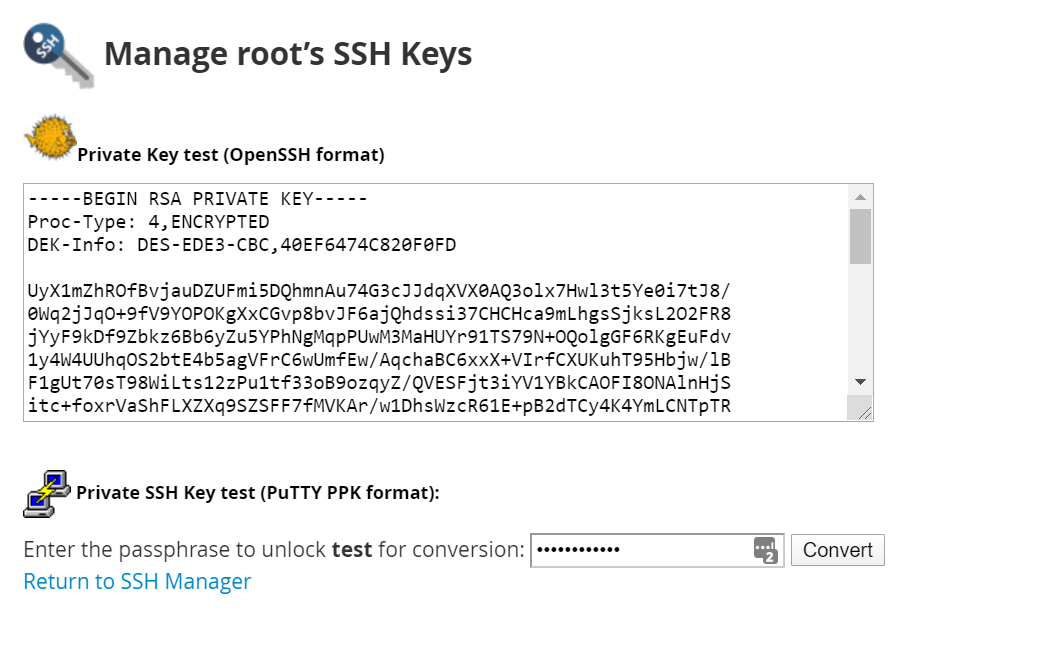Click the Enter the passphrase to unlock label

coord(274,550)
